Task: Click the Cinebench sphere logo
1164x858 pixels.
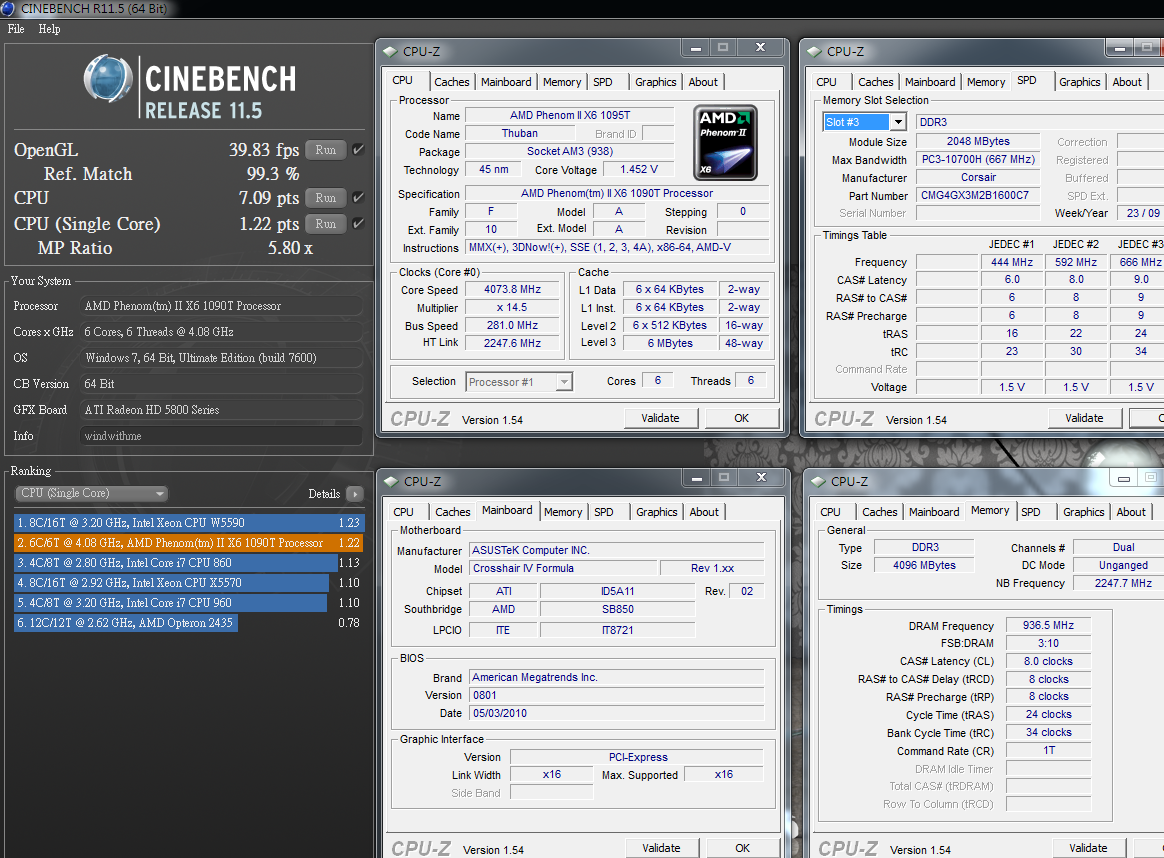Action: pos(108,78)
